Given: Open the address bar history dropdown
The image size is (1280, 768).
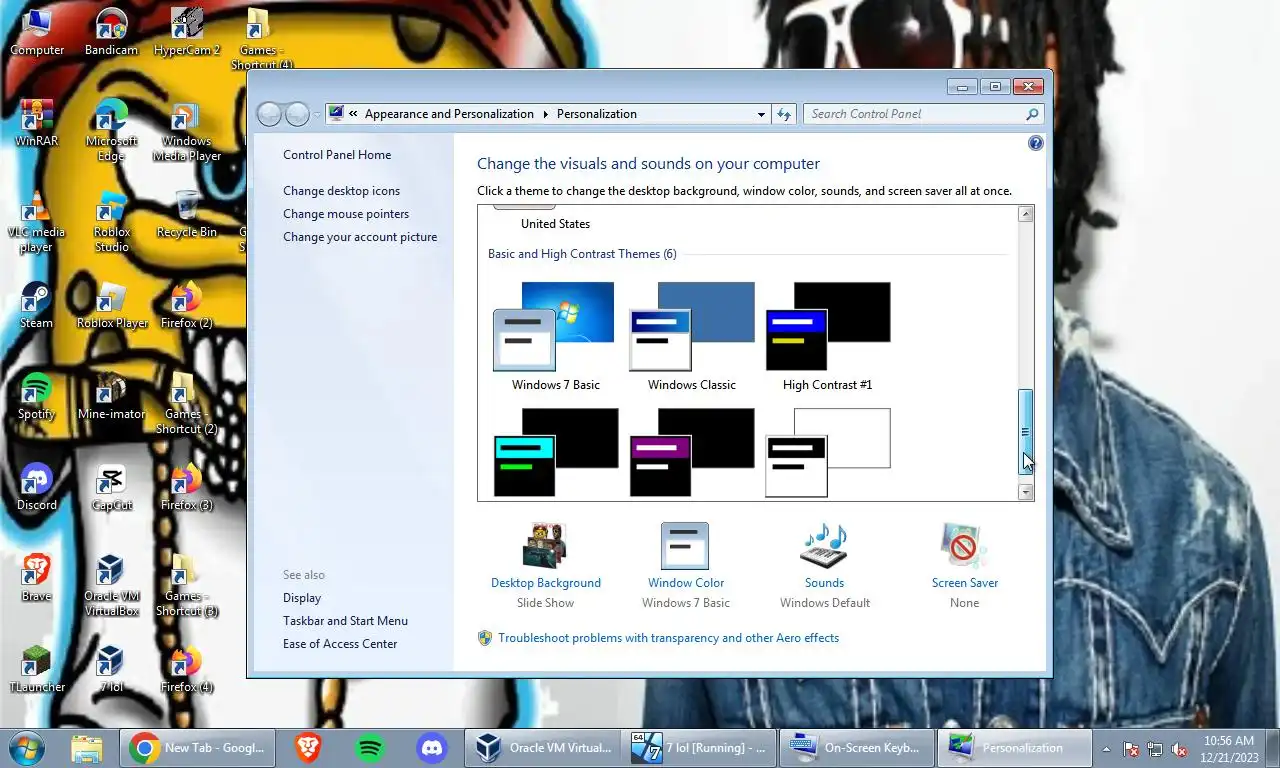Looking at the screenshot, I should [761, 114].
